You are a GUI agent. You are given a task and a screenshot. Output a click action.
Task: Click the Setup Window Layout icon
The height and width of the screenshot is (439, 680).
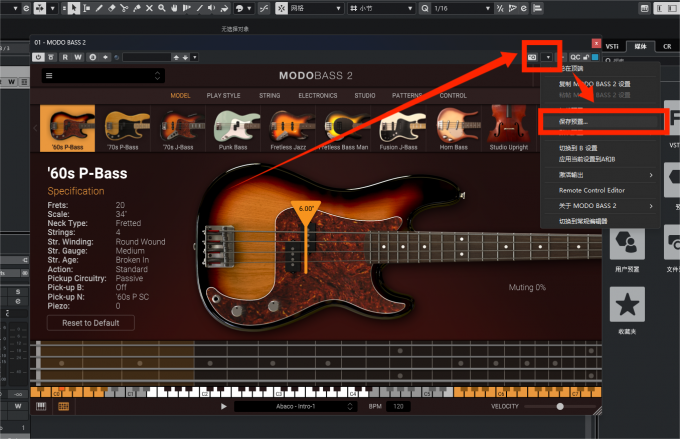coord(645,8)
